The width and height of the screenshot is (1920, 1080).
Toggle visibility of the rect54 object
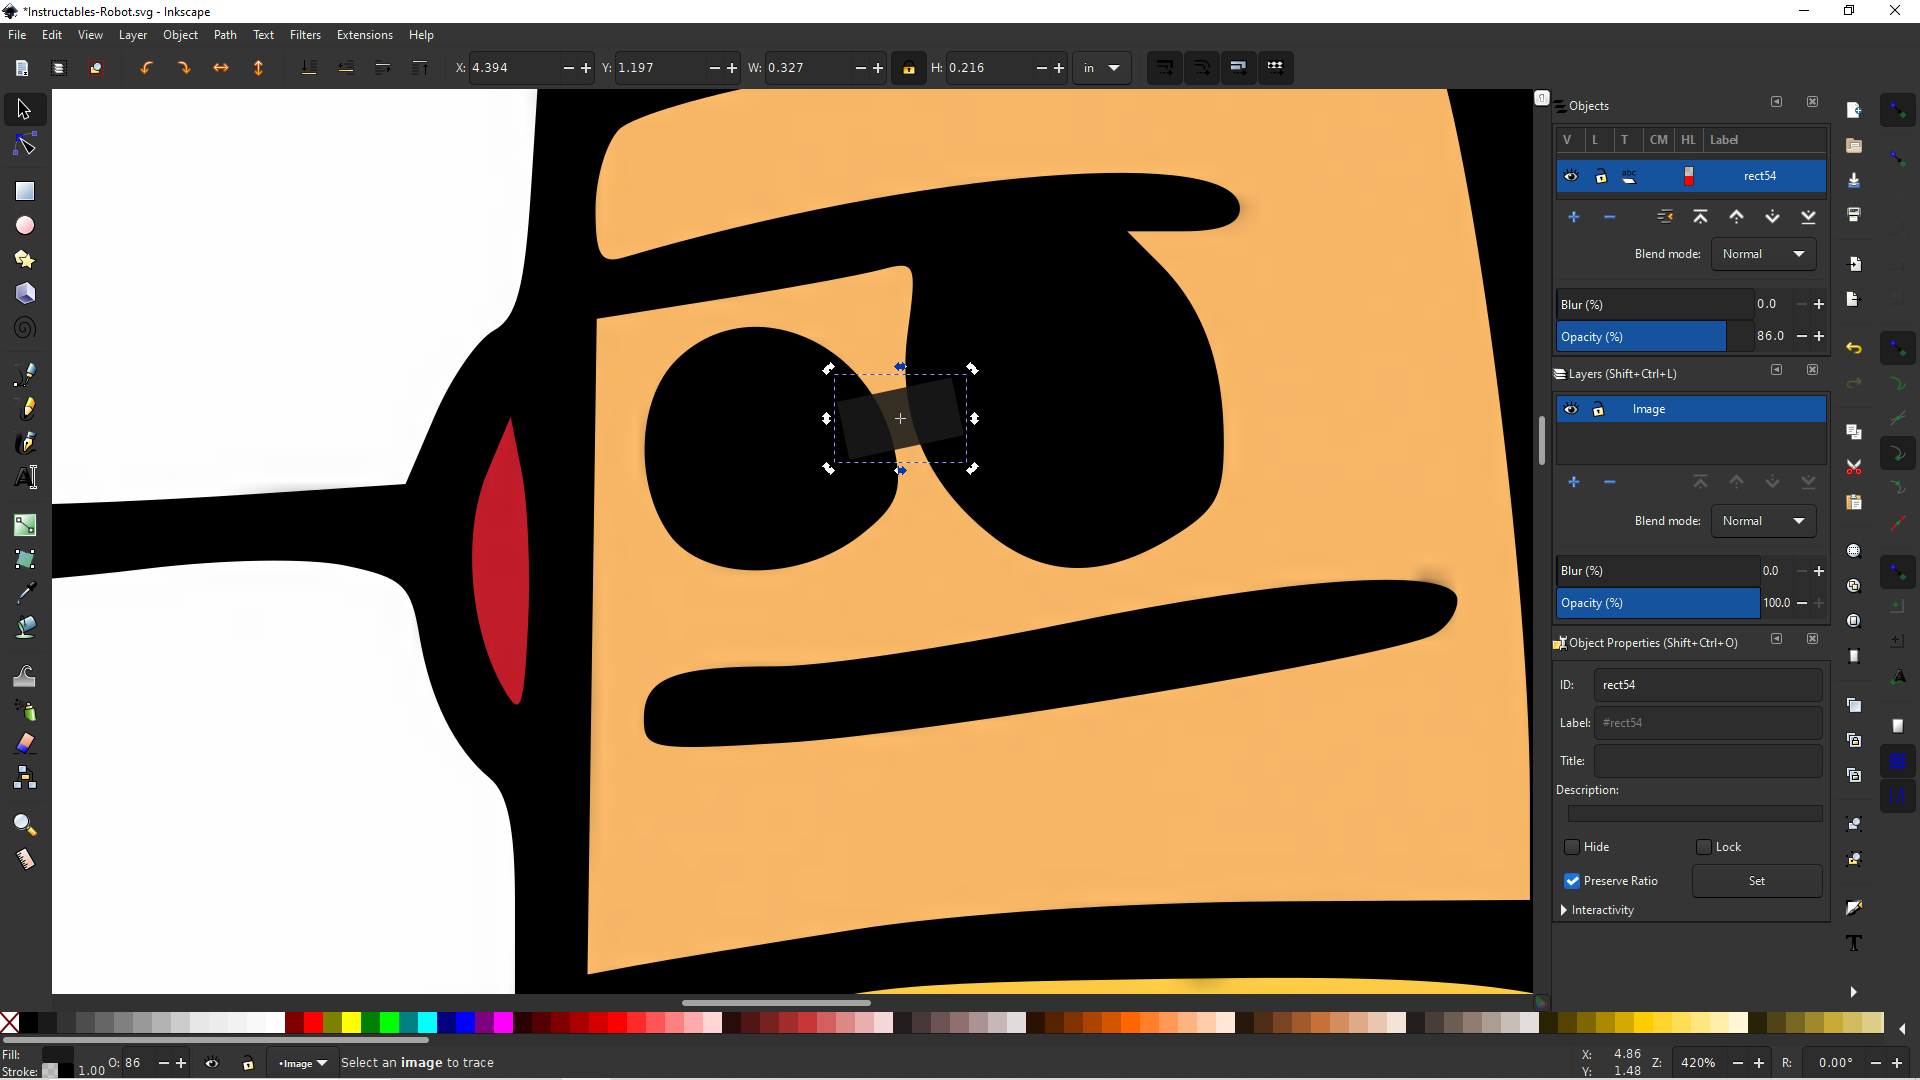click(1570, 176)
